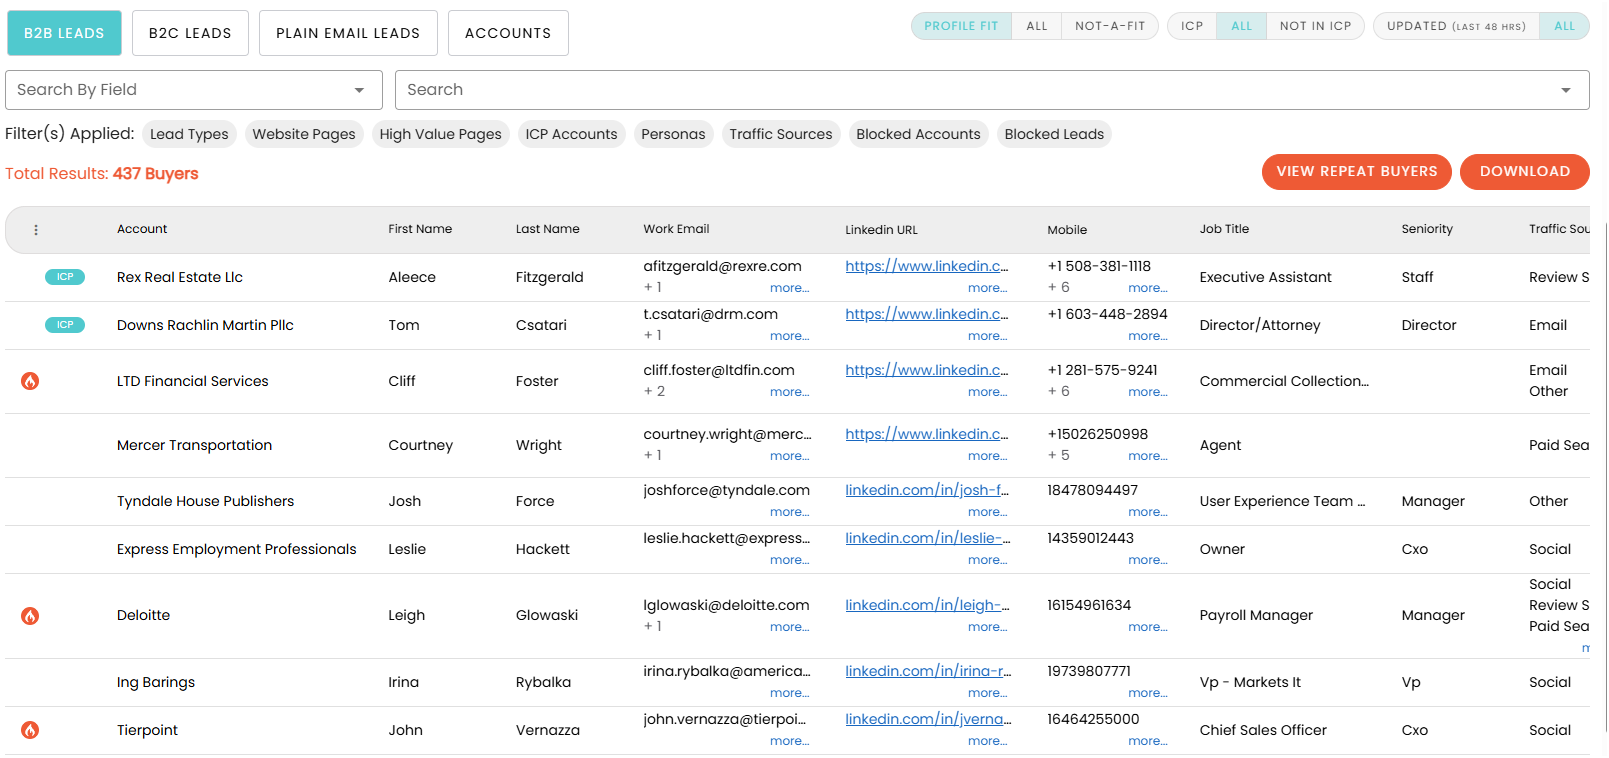The image size is (1609, 758).
Task: Click the Mercer Transportation account name
Action: [x=194, y=445]
